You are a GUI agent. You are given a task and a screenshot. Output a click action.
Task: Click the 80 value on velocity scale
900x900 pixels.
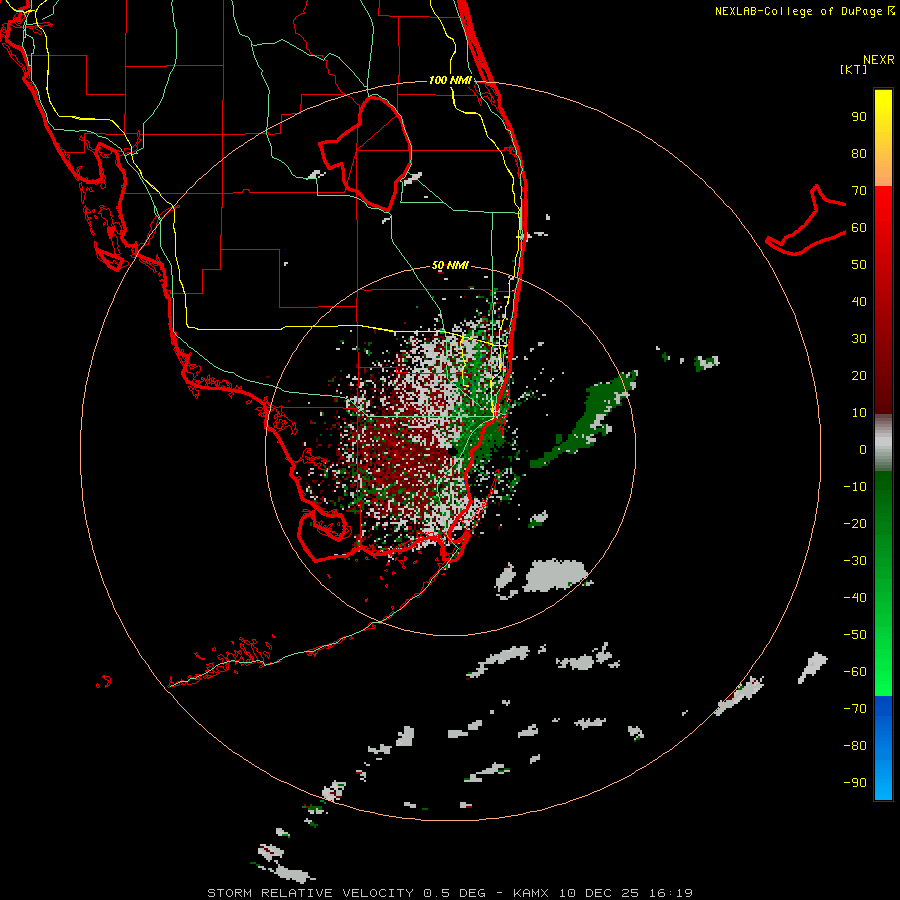click(x=859, y=154)
